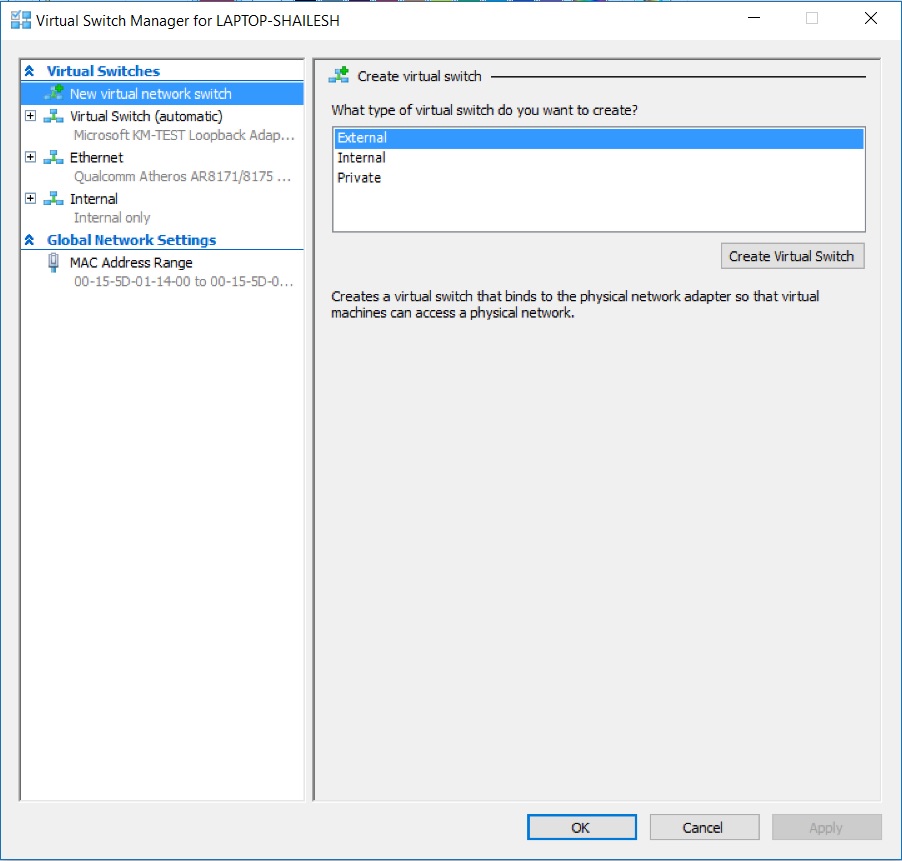Confirm with the OK button
902x861 pixels.
point(582,827)
